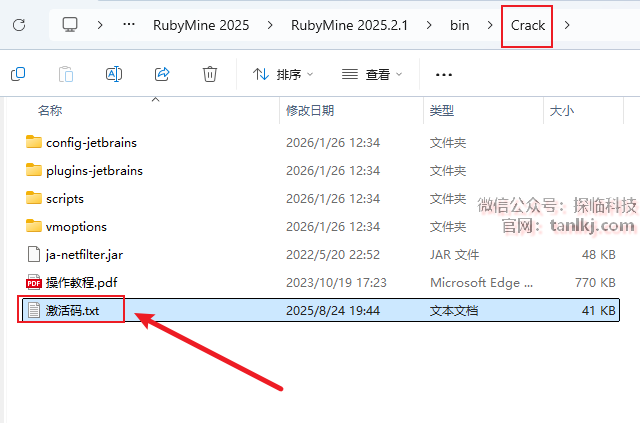This screenshot has height=423, width=640.
Task: Click the Rename toolbar icon
Action: coord(114,74)
